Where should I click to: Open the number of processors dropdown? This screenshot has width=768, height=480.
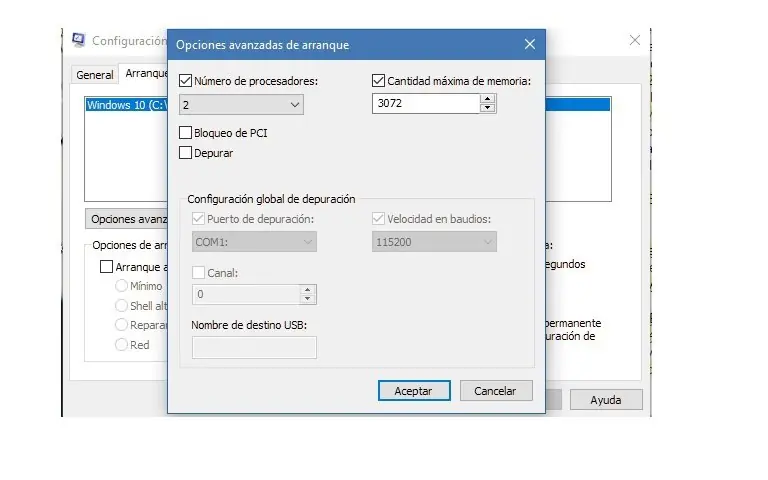click(241, 105)
